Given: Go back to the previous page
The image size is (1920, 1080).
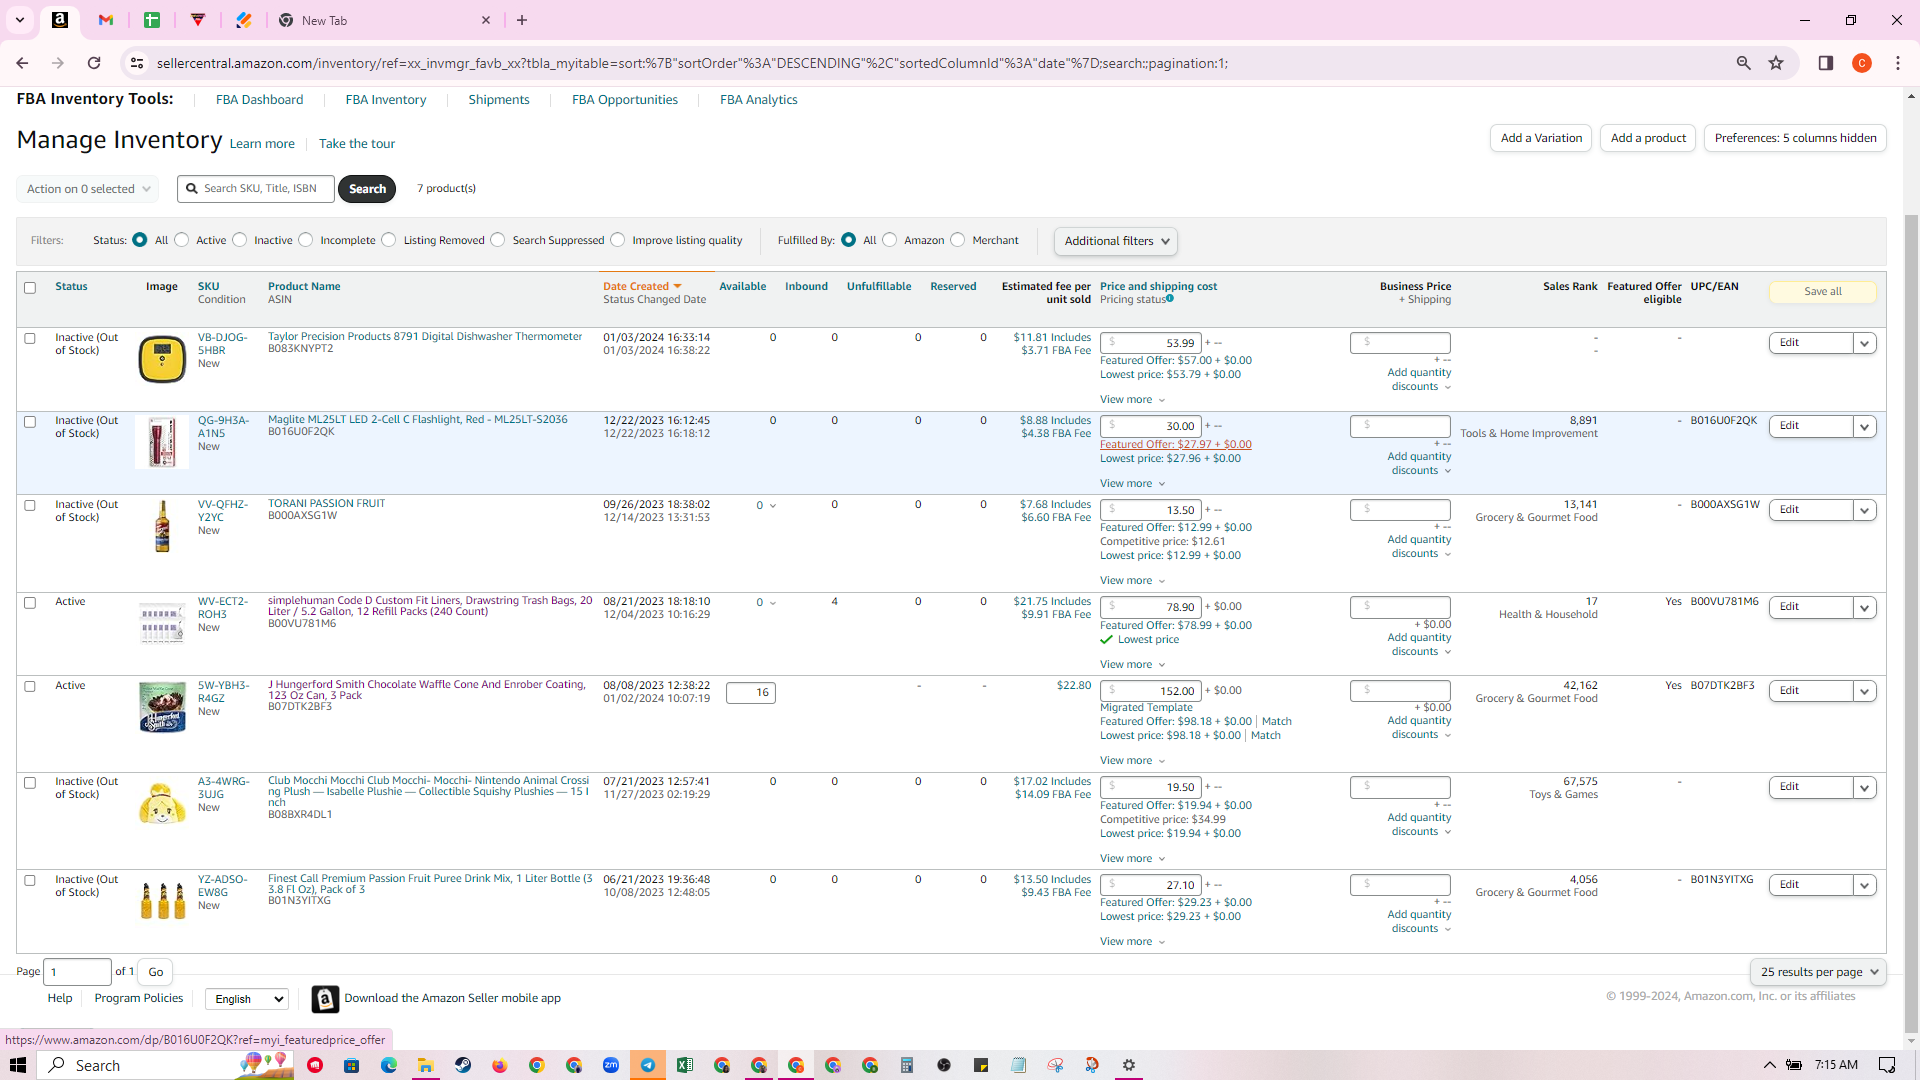Looking at the screenshot, I should point(22,63).
